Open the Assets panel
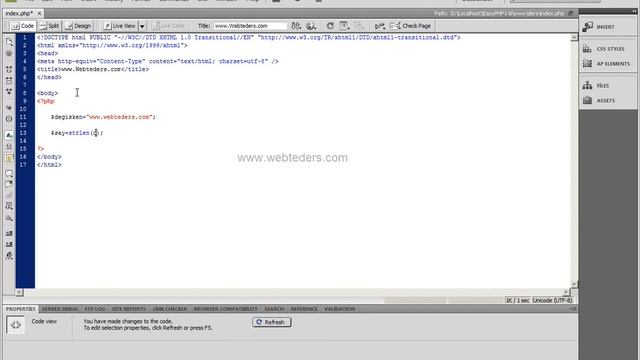This screenshot has width=640, height=360. [x=608, y=100]
